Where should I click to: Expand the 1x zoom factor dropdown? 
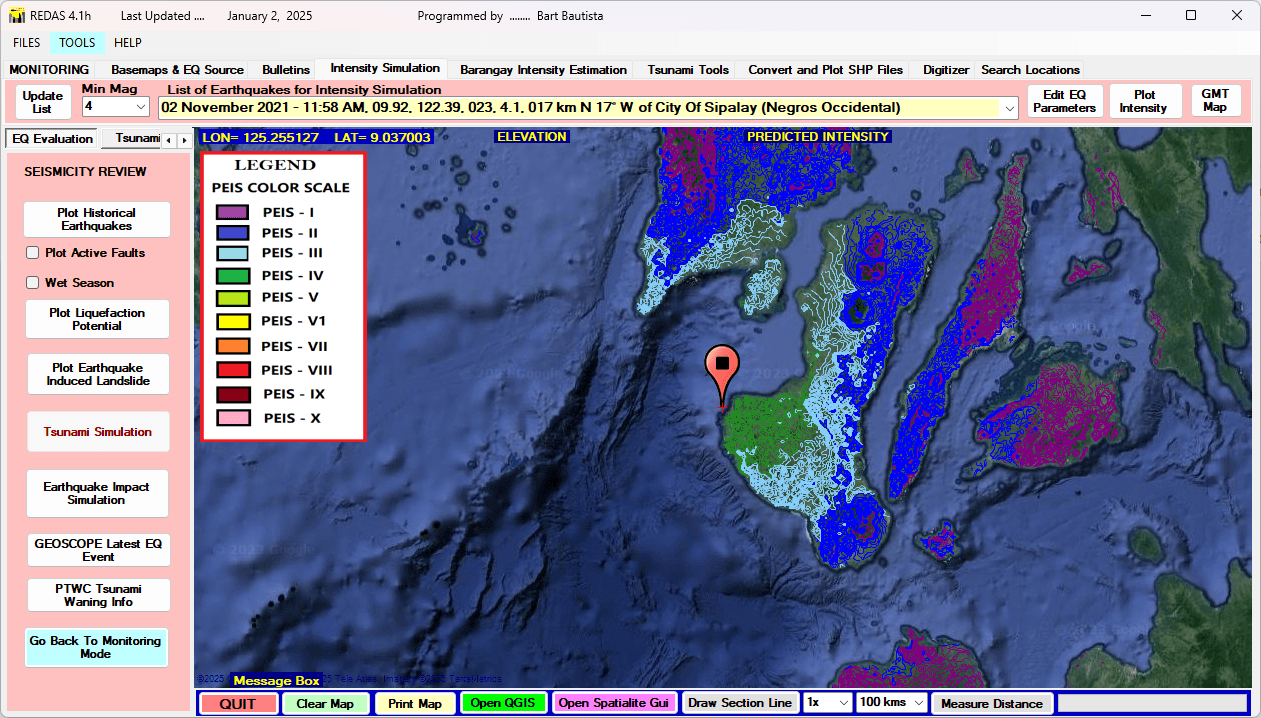(x=841, y=703)
